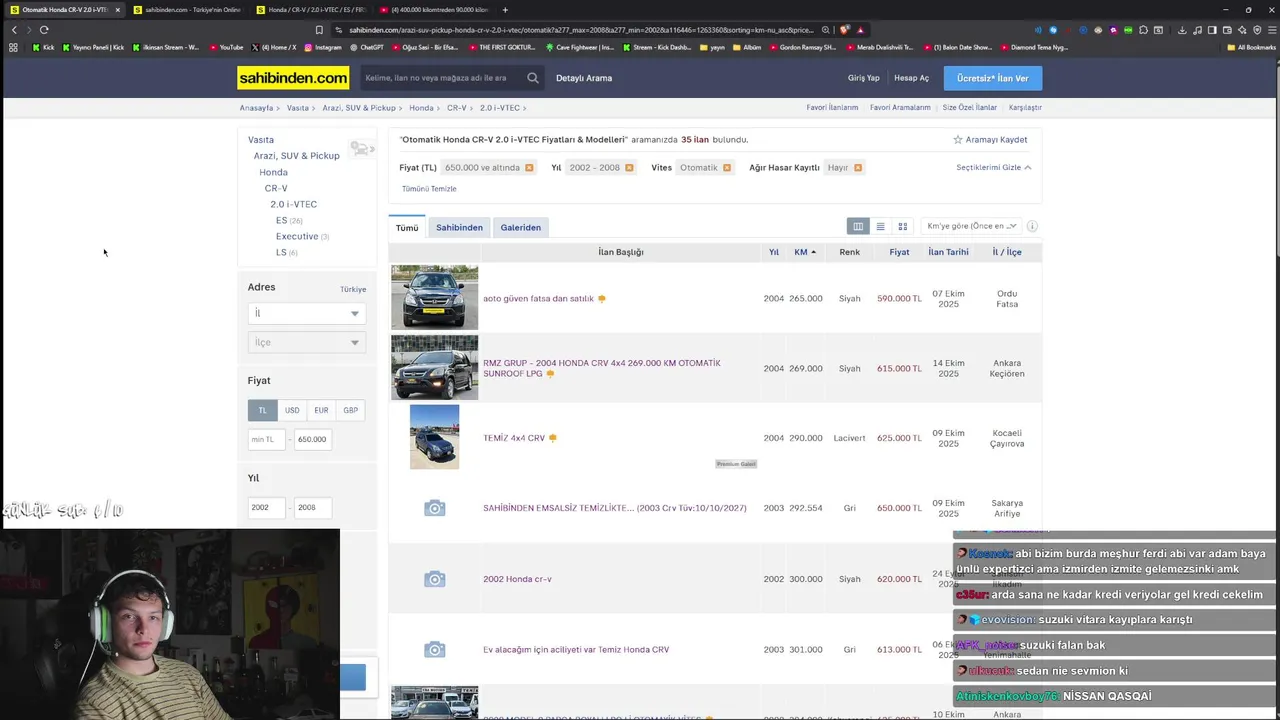Click Tümünü Temizle to clear filters
This screenshot has width=1280, height=720.
coord(429,189)
